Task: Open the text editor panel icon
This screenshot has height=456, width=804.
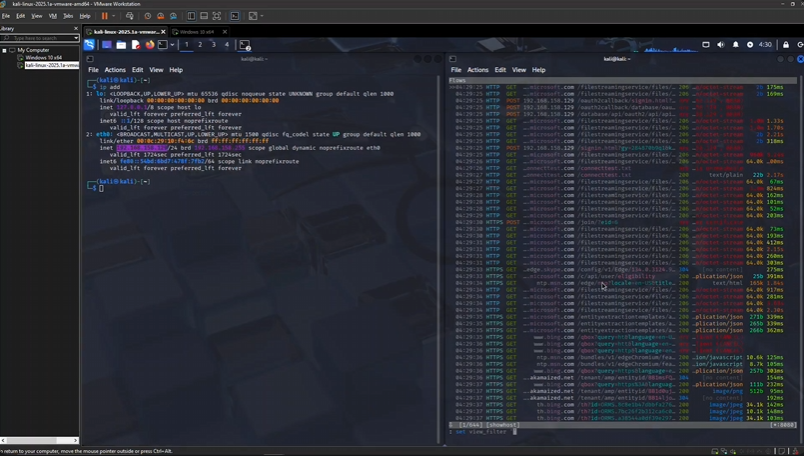Action: tap(135, 45)
